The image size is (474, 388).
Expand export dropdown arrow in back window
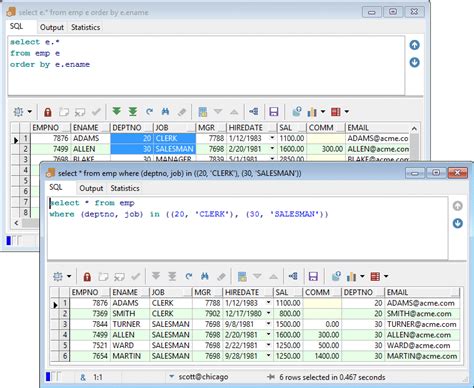(347, 112)
